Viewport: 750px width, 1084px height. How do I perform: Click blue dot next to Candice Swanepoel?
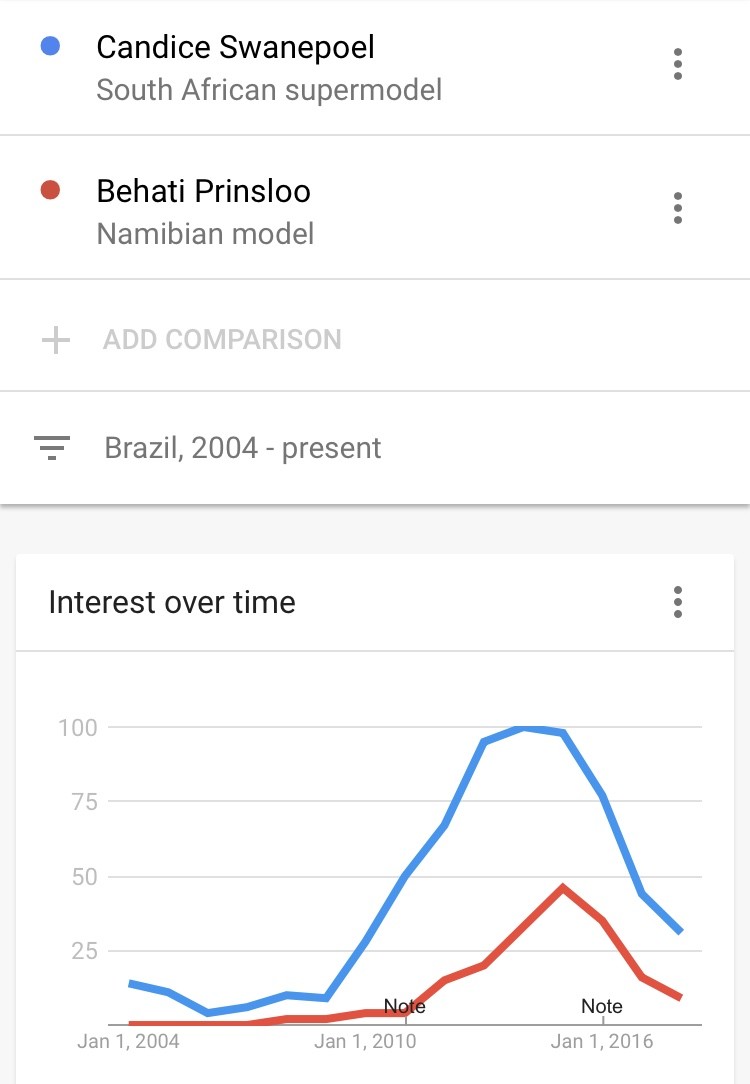pos(50,46)
